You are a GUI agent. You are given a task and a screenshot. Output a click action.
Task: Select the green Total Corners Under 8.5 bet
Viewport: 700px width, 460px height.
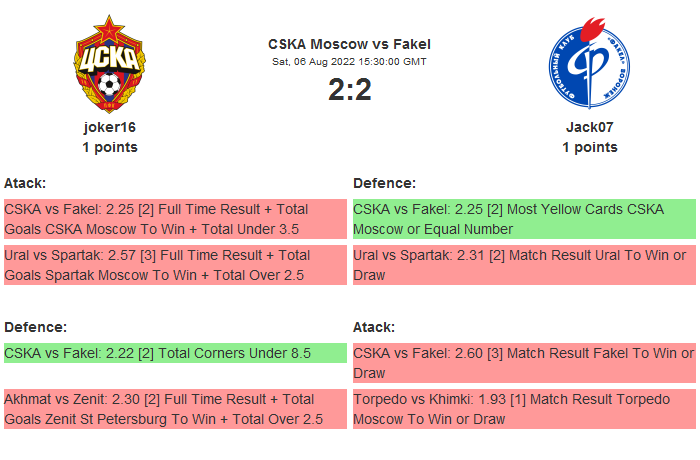(x=175, y=353)
